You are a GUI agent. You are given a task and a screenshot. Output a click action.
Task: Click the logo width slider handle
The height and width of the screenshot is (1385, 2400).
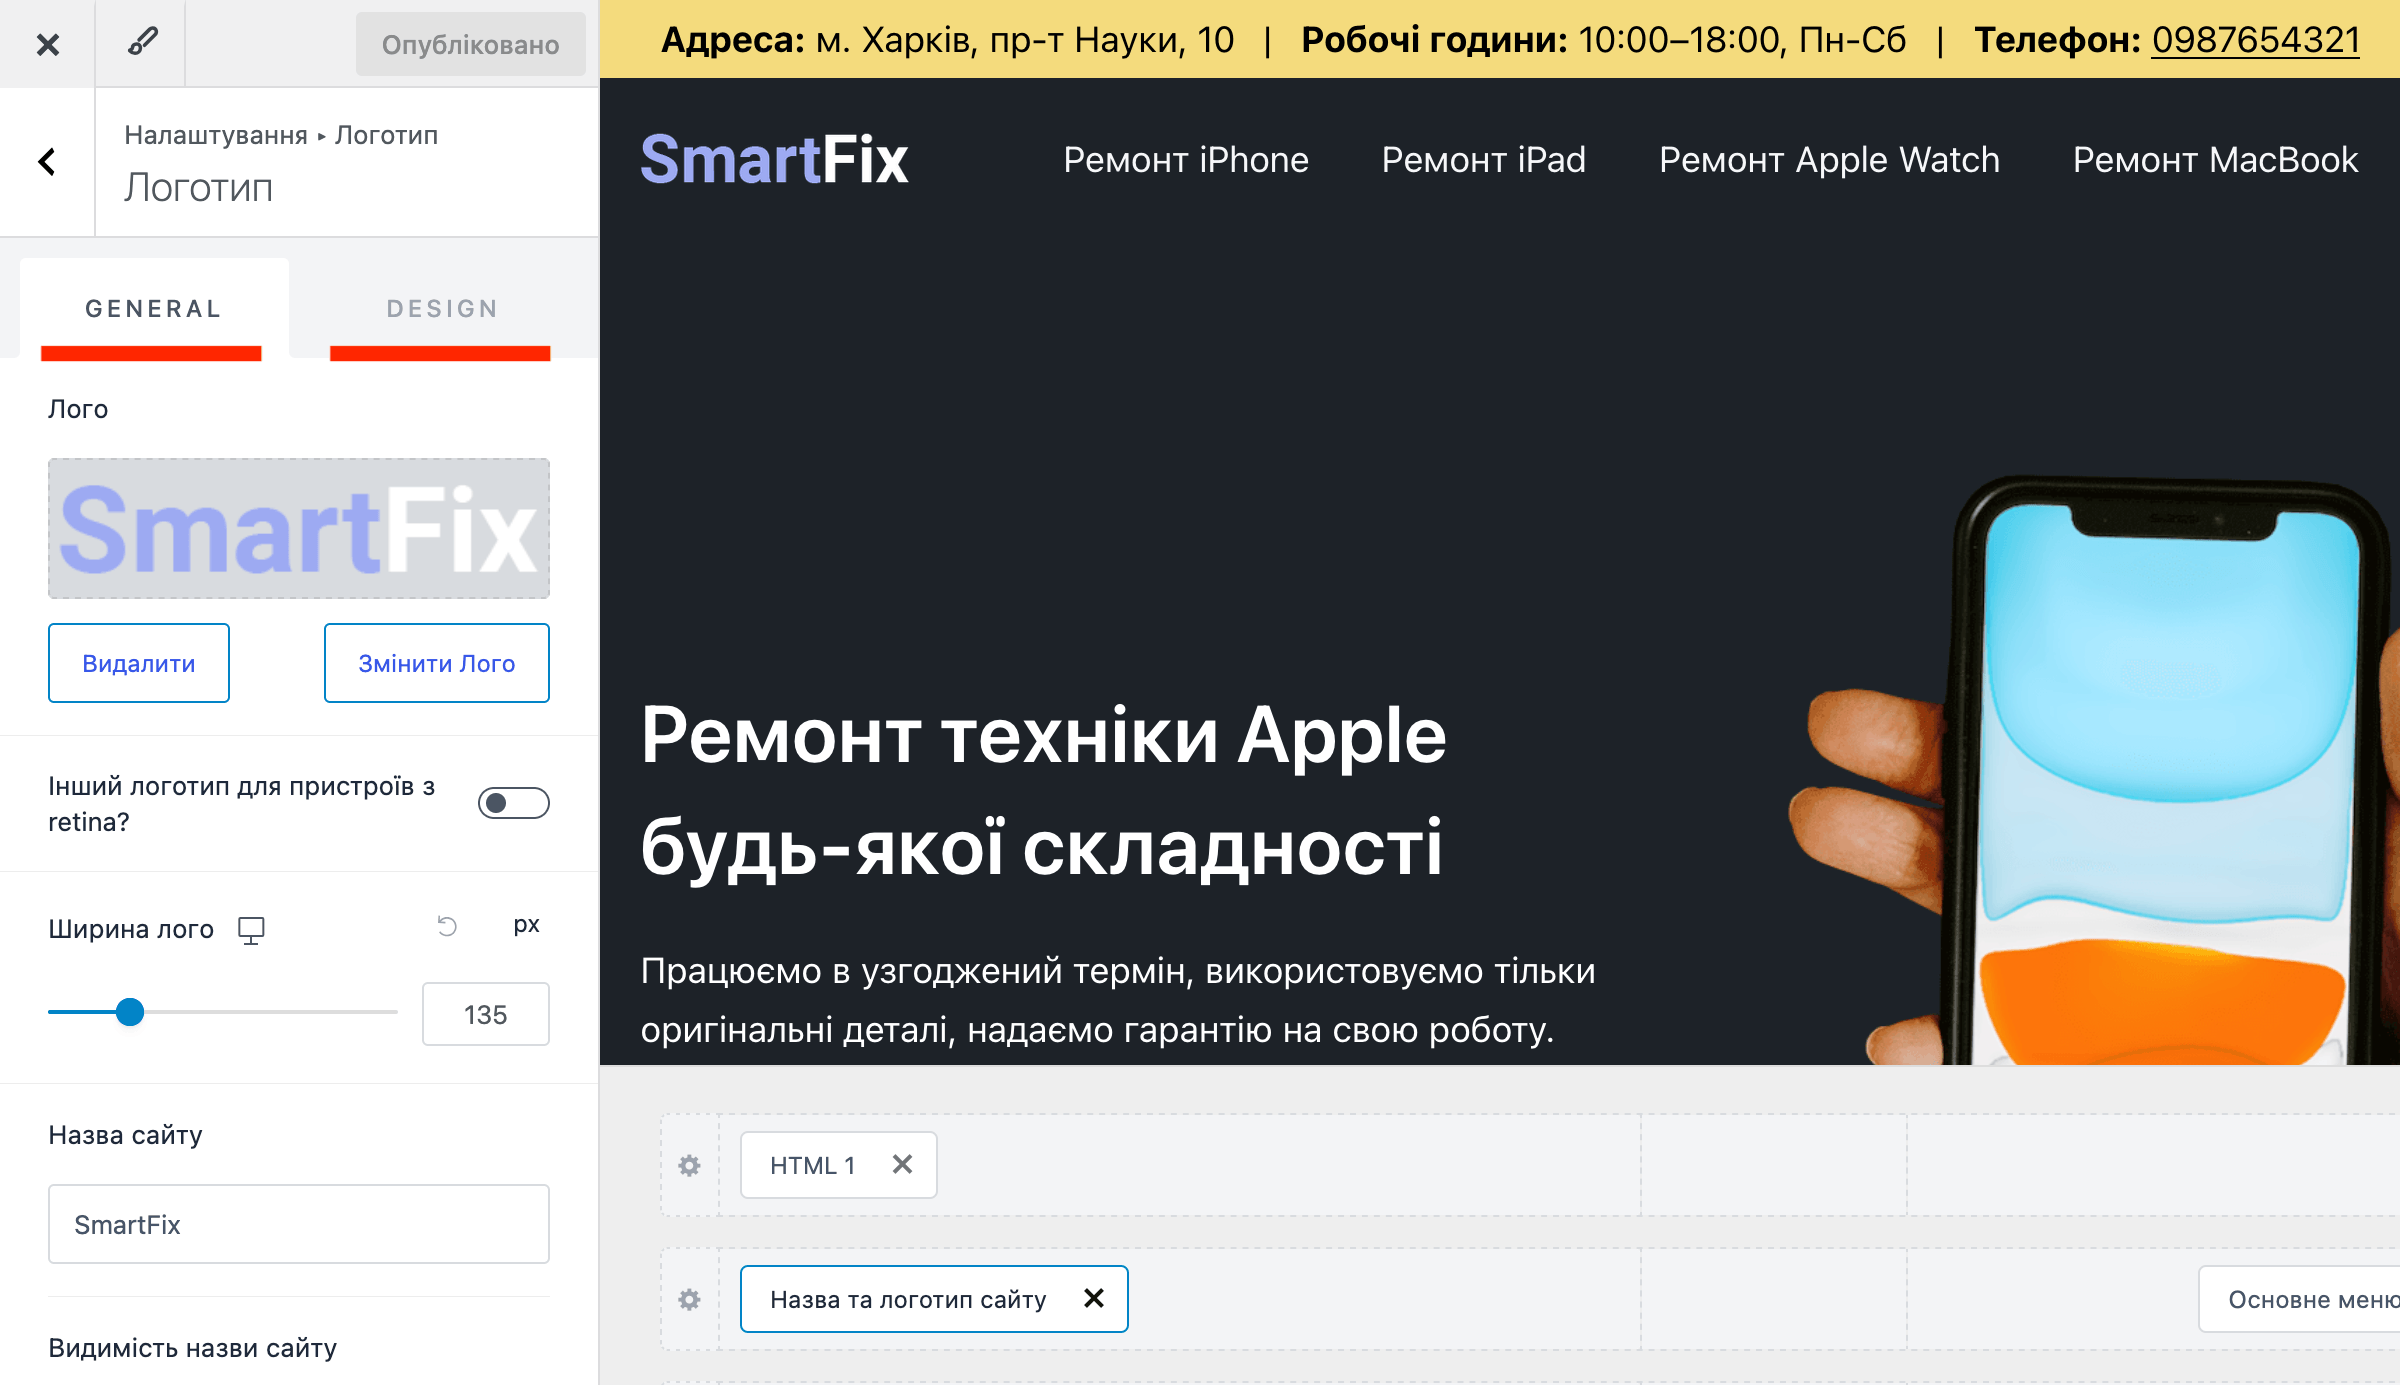[x=130, y=1012]
